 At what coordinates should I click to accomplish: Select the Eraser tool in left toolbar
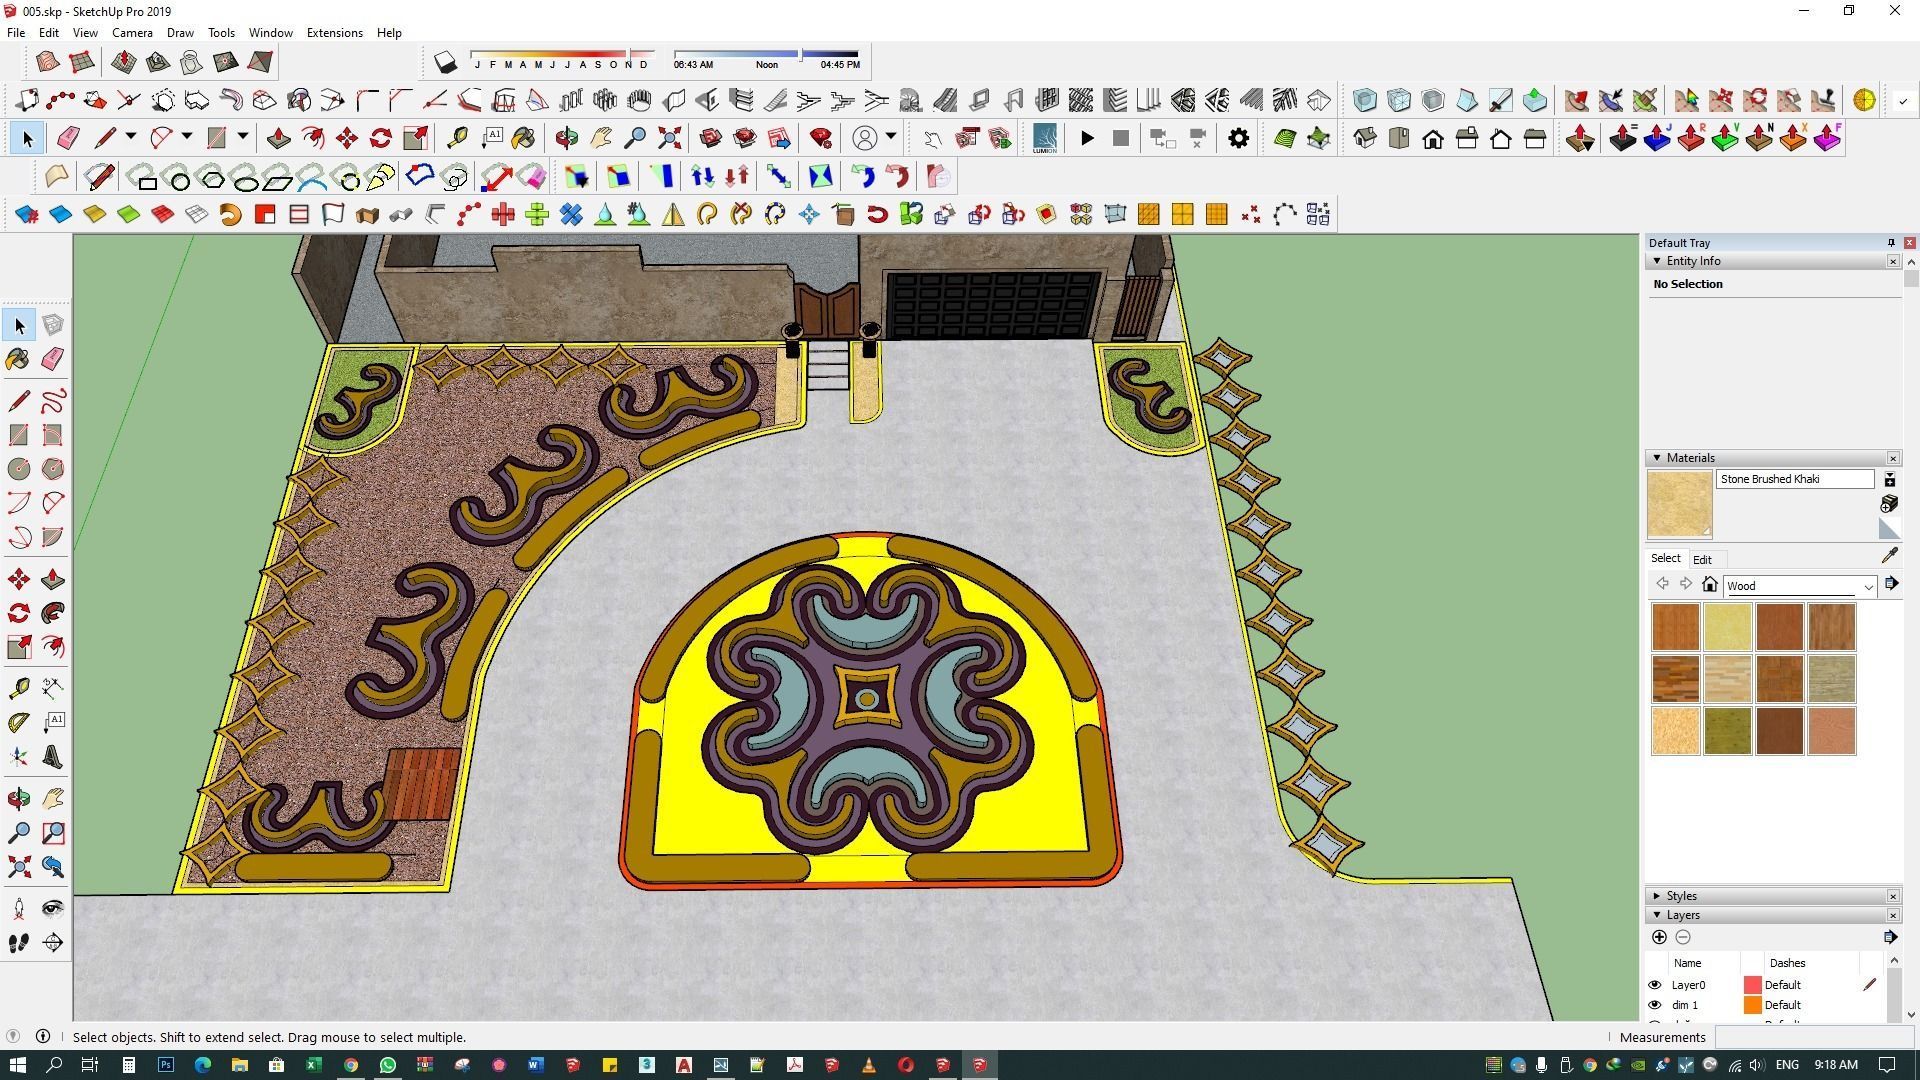(53, 359)
